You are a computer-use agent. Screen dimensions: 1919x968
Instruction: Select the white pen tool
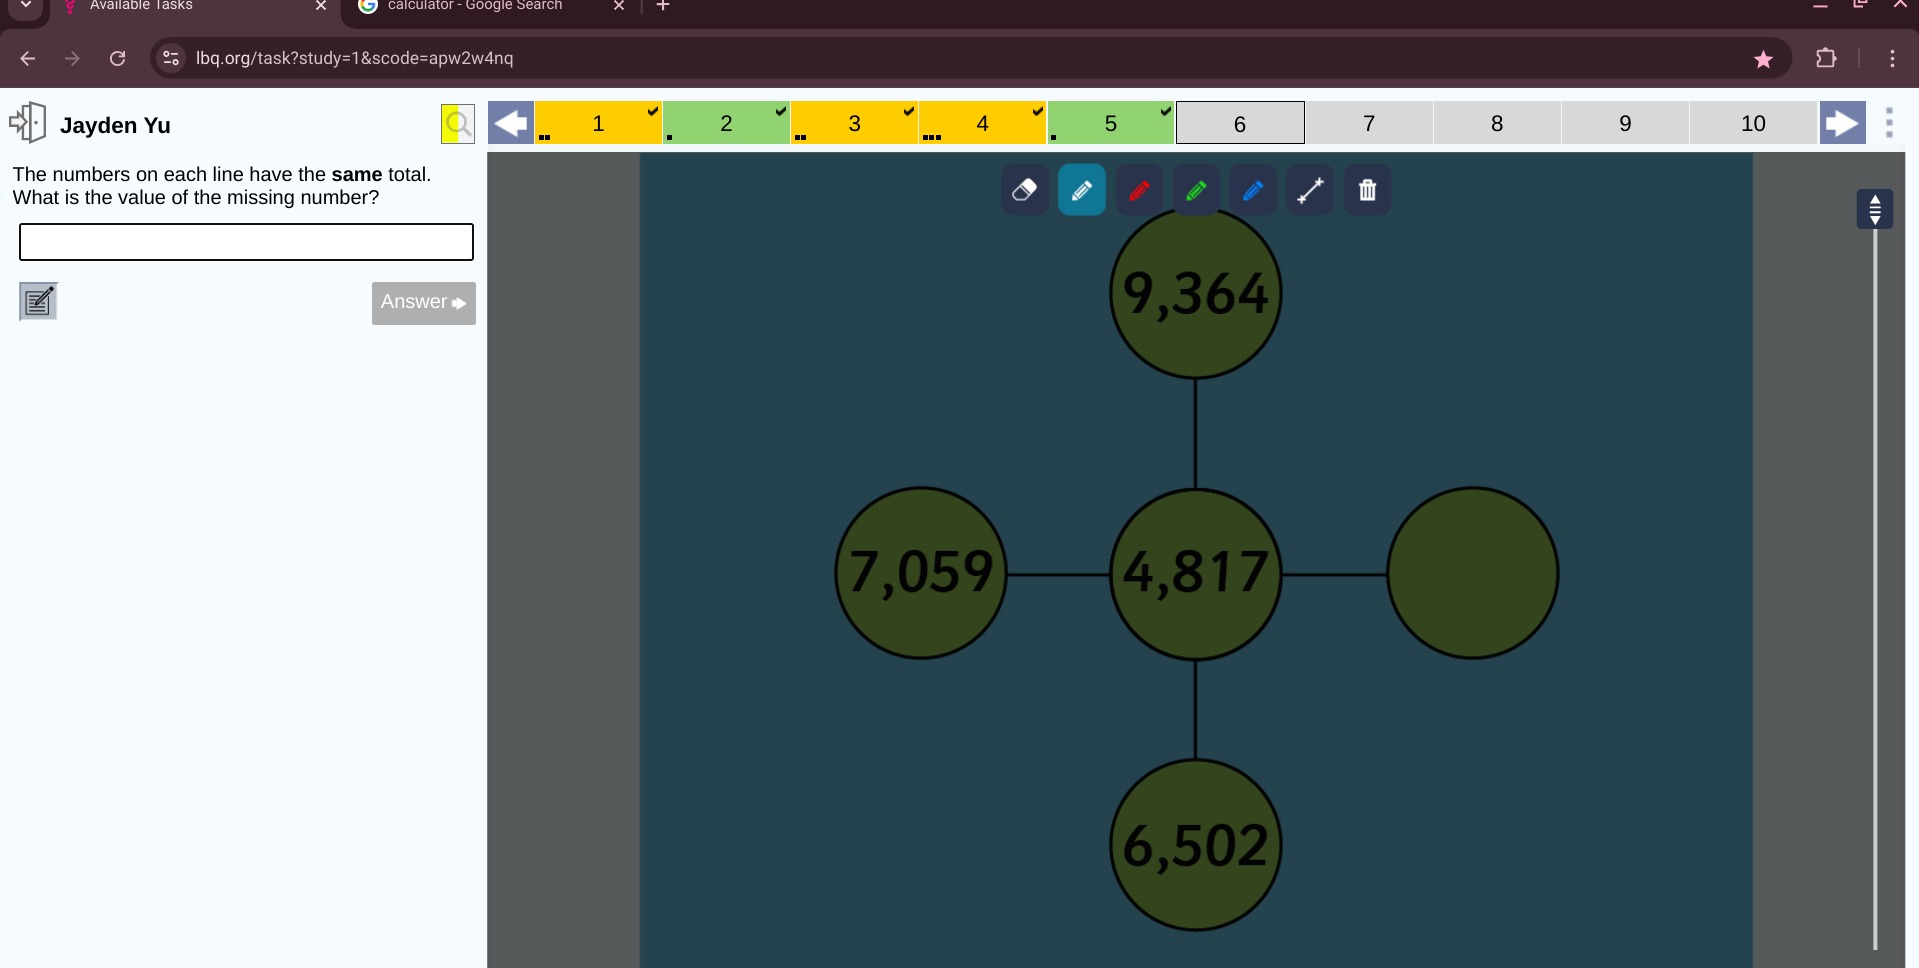click(1081, 190)
